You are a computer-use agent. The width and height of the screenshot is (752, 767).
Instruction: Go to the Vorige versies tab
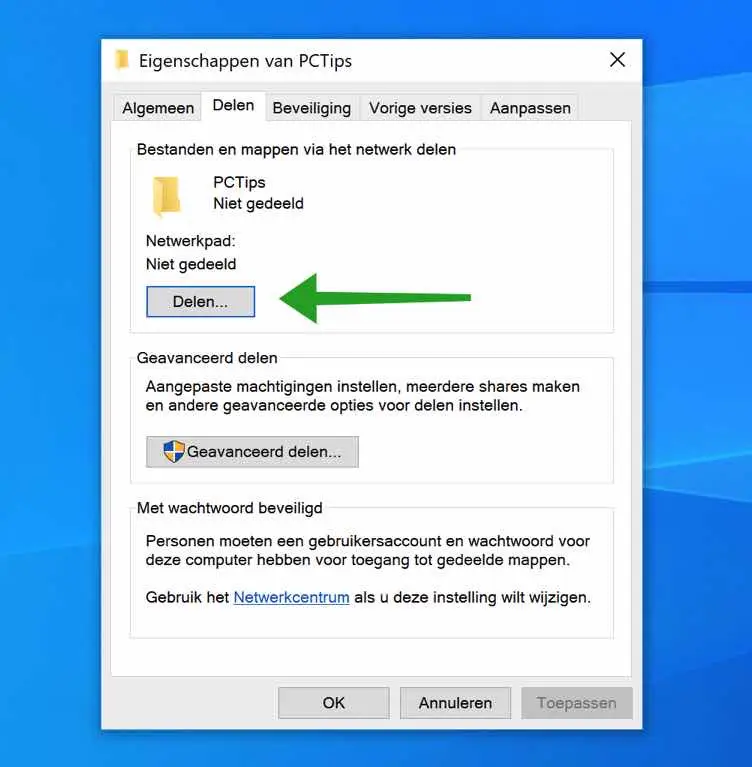coord(420,108)
